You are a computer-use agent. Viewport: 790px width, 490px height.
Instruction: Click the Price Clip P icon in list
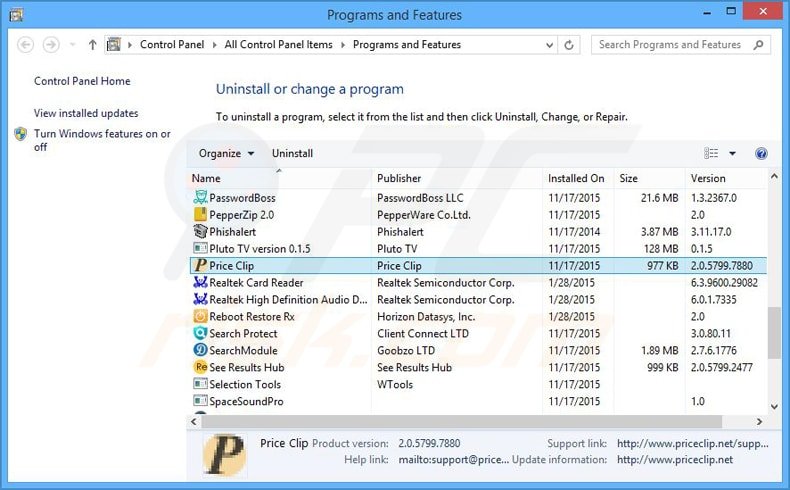point(201,265)
